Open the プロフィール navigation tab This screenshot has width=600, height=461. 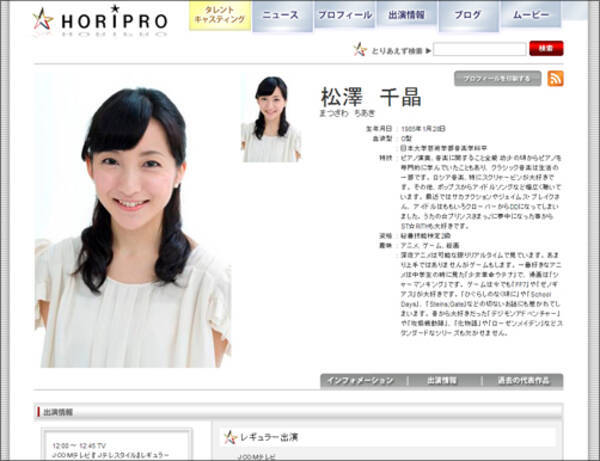[344, 16]
